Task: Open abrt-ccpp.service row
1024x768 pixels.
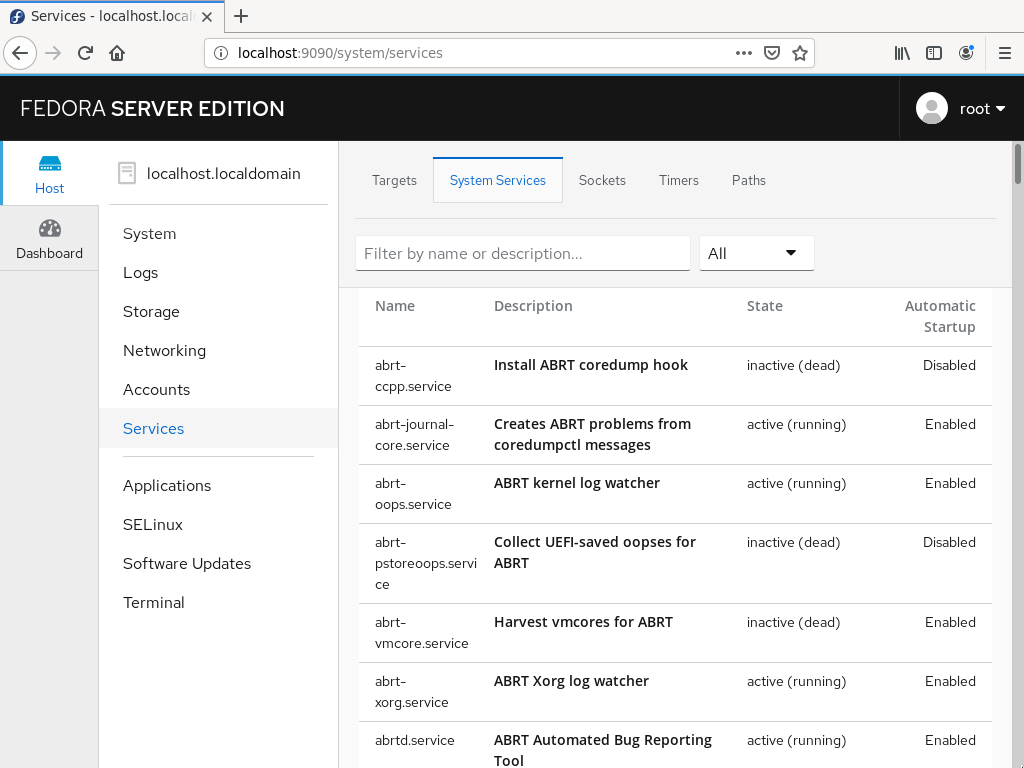Action: pos(675,376)
